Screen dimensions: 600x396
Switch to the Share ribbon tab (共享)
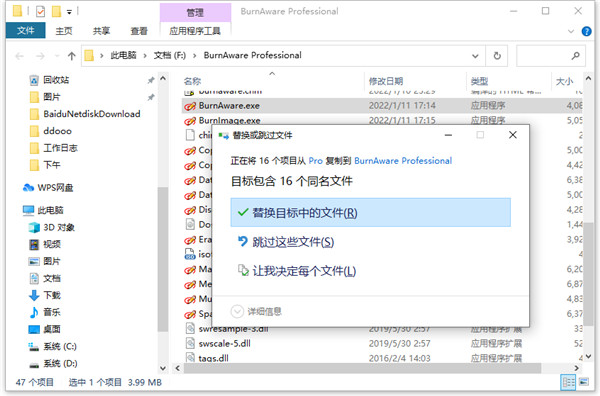(101, 31)
